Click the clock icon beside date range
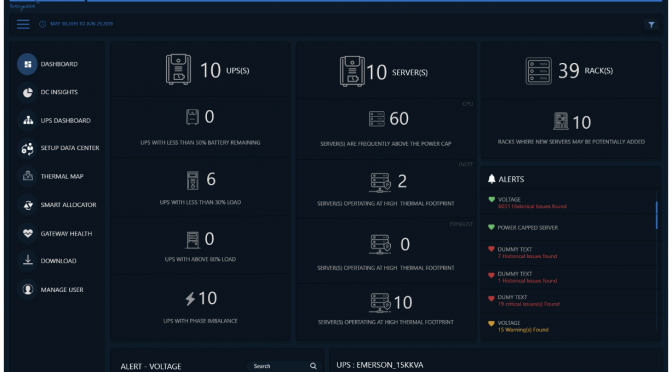Viewport: 672px width, 372px height. tap(42, 24)
